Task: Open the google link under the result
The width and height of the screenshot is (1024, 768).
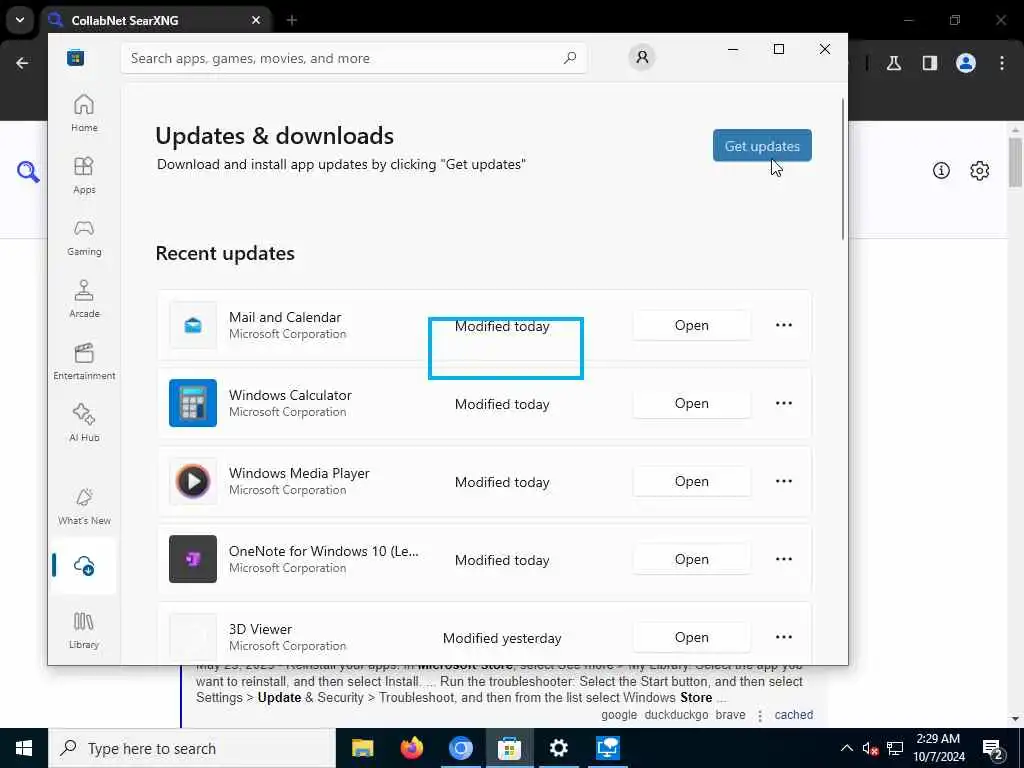Action: click(619, 714)
